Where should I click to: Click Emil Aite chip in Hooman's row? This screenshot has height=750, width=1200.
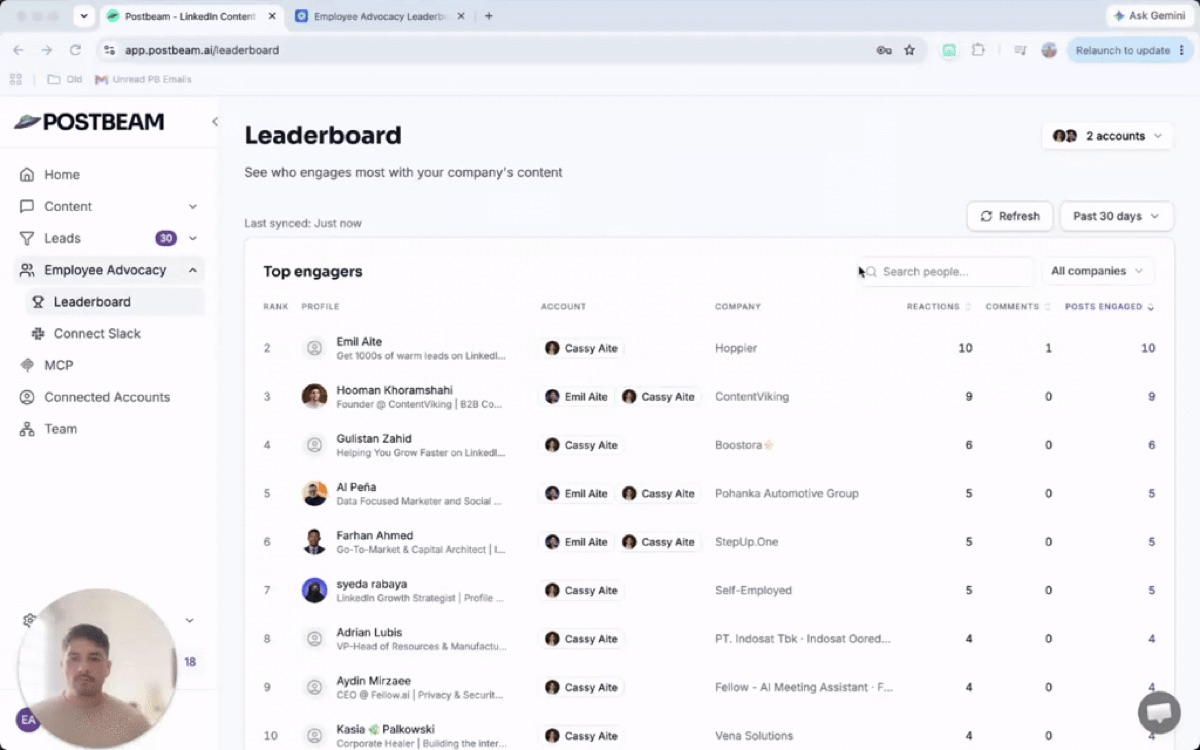pos(576,397)
